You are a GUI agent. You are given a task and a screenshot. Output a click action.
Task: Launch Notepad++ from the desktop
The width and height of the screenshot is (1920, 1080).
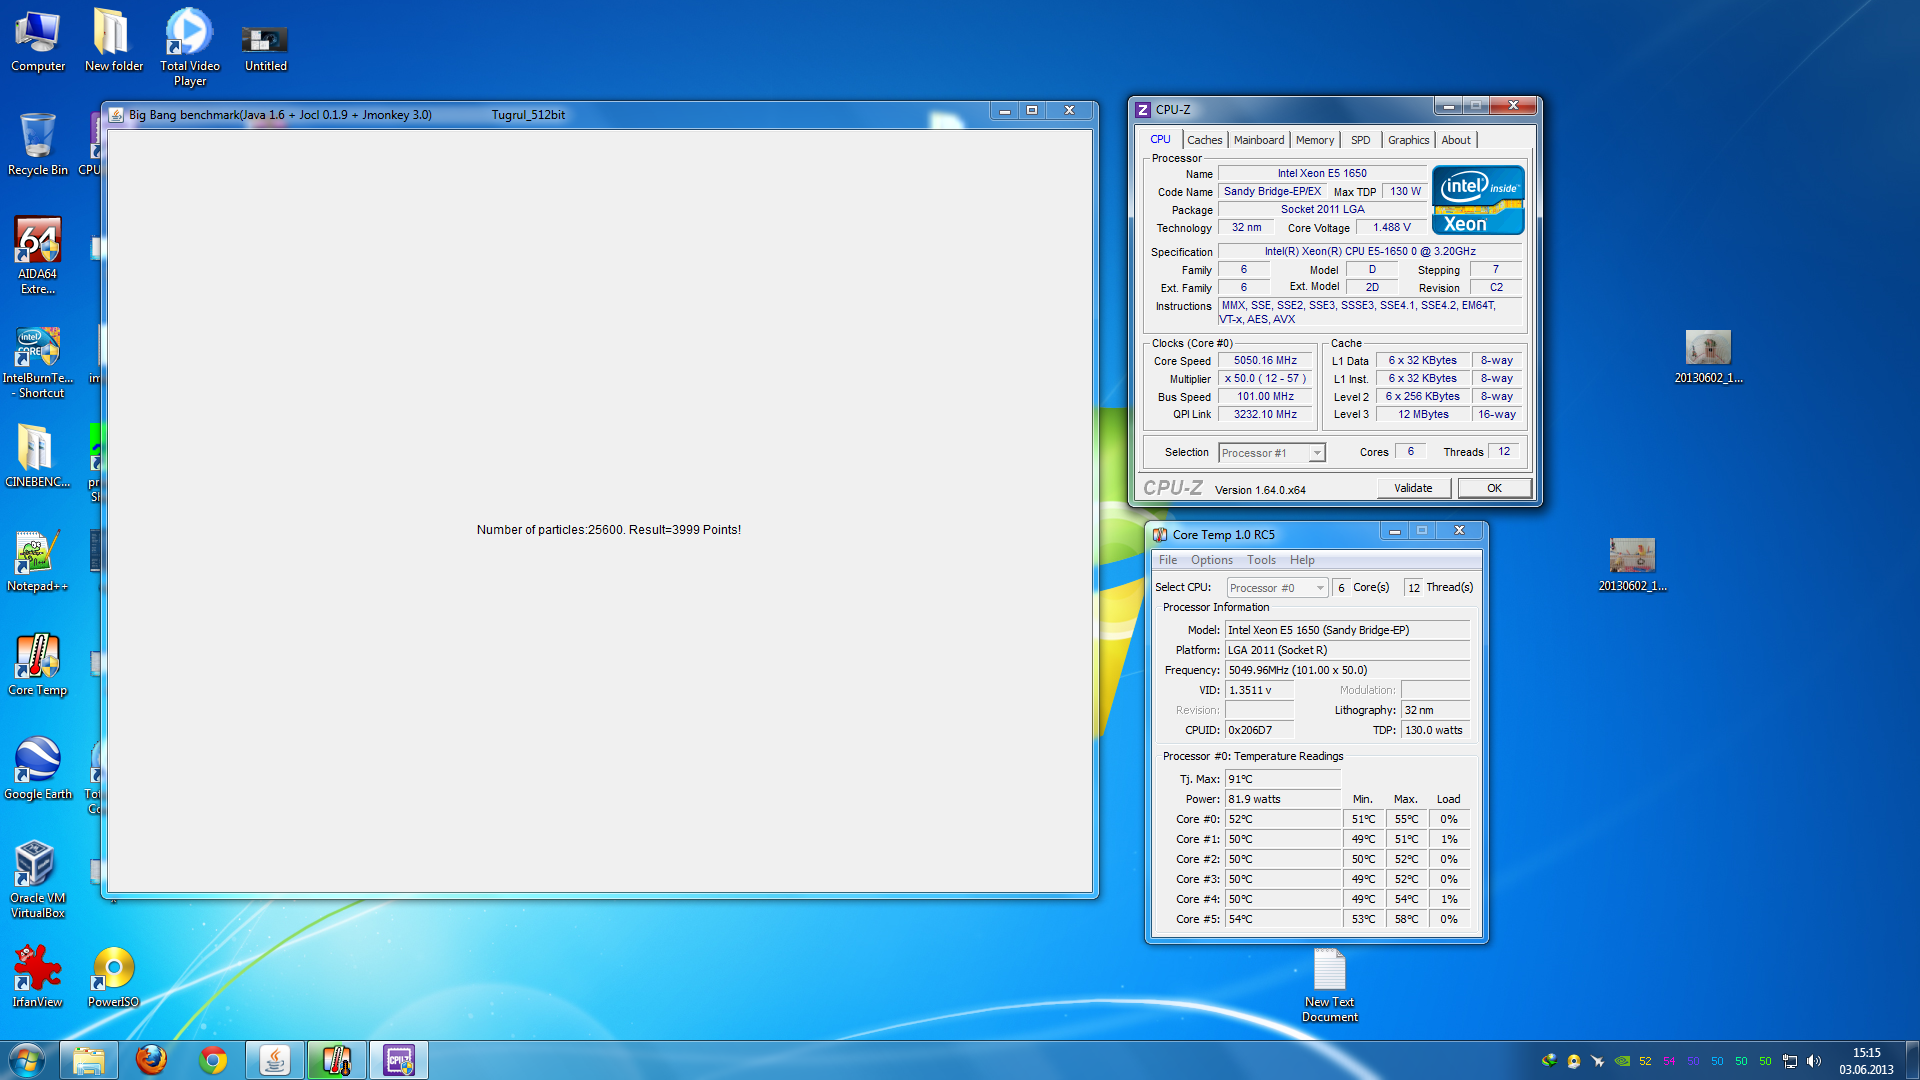point(38,561)
